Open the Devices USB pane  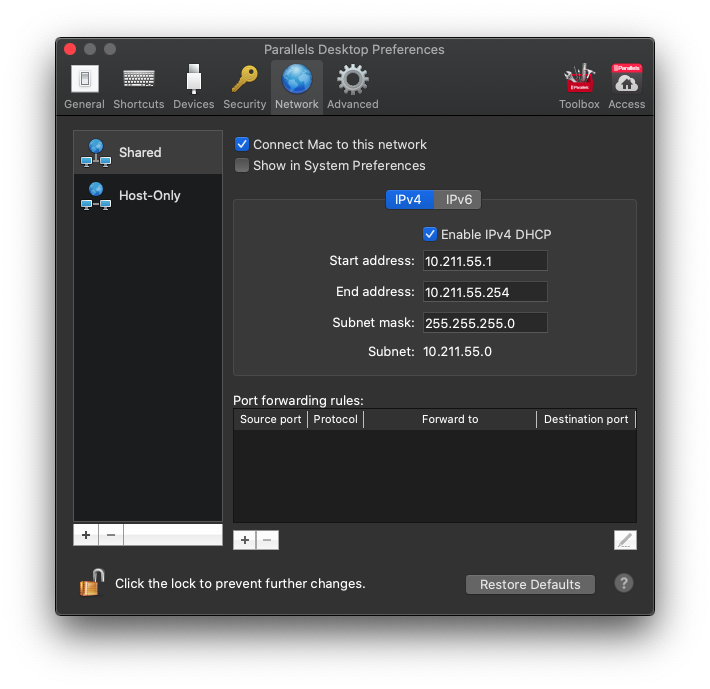tap(193, 87)
